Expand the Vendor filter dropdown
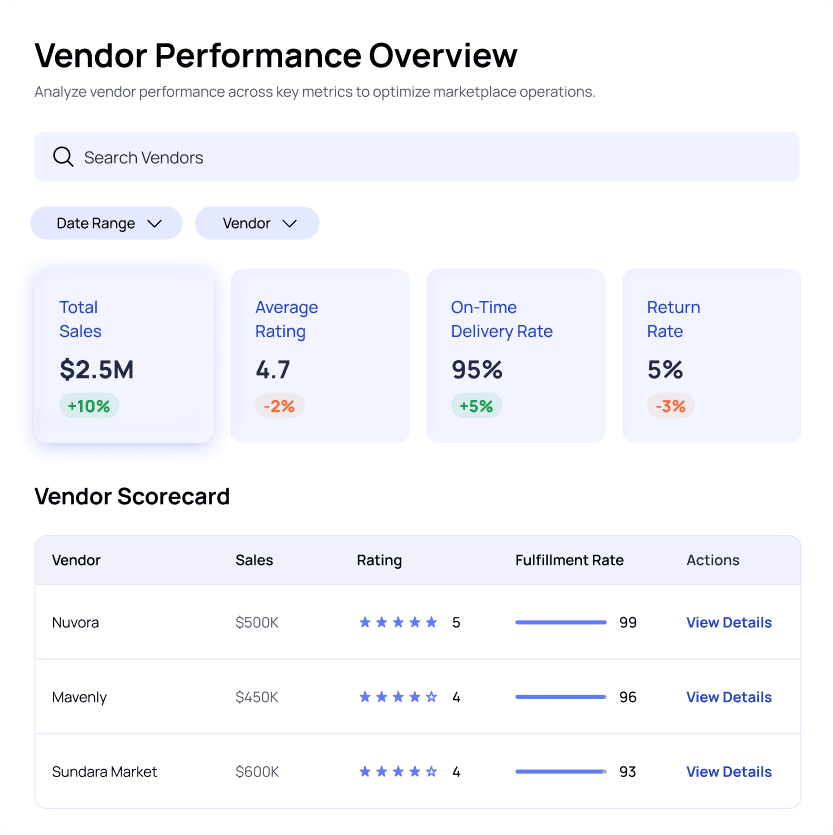Image resolution: width=833 pixels, height=835 pixels. [x=257, y=223]
